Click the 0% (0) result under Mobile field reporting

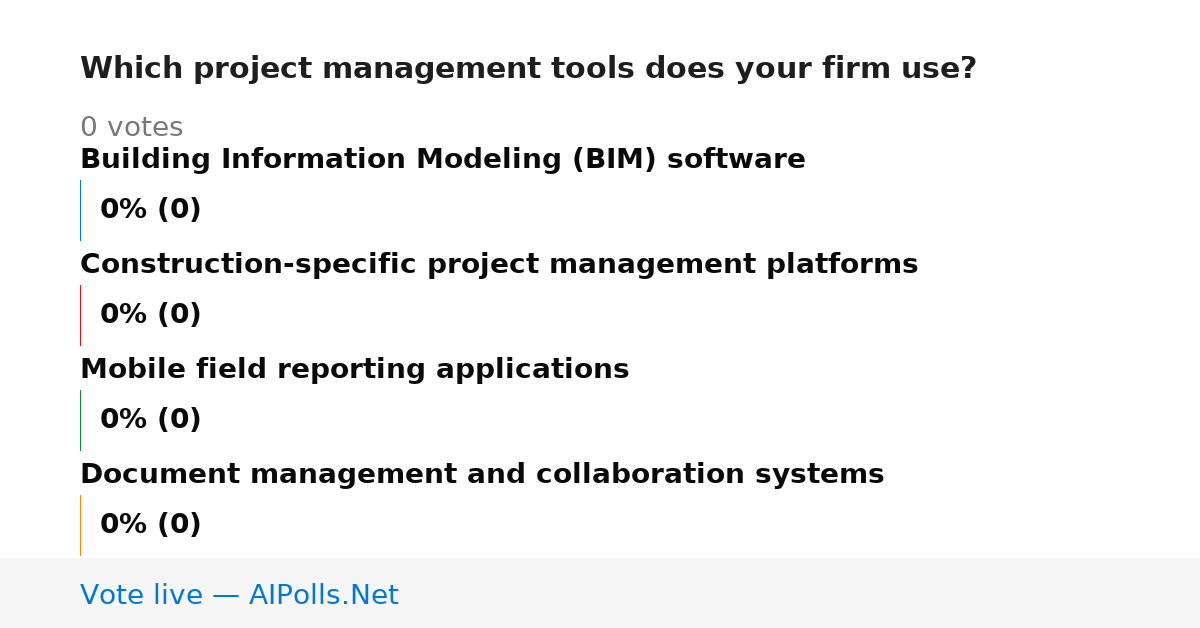(150, 420)
